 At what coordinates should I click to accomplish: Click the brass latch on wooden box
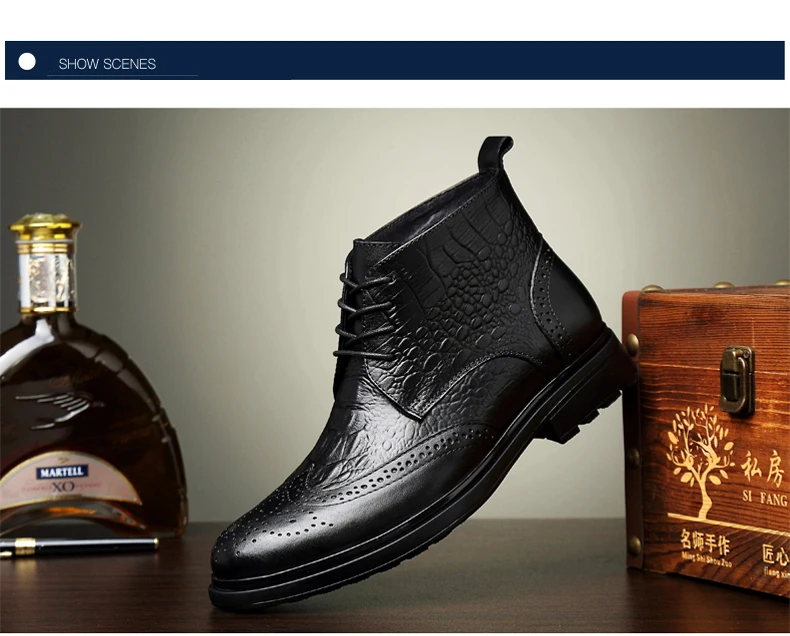point(737,380)
